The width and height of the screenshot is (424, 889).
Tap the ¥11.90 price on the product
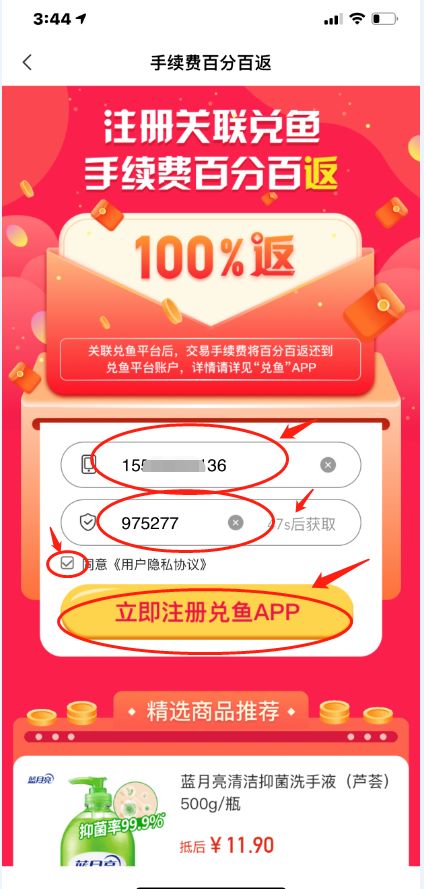[241, 846]
